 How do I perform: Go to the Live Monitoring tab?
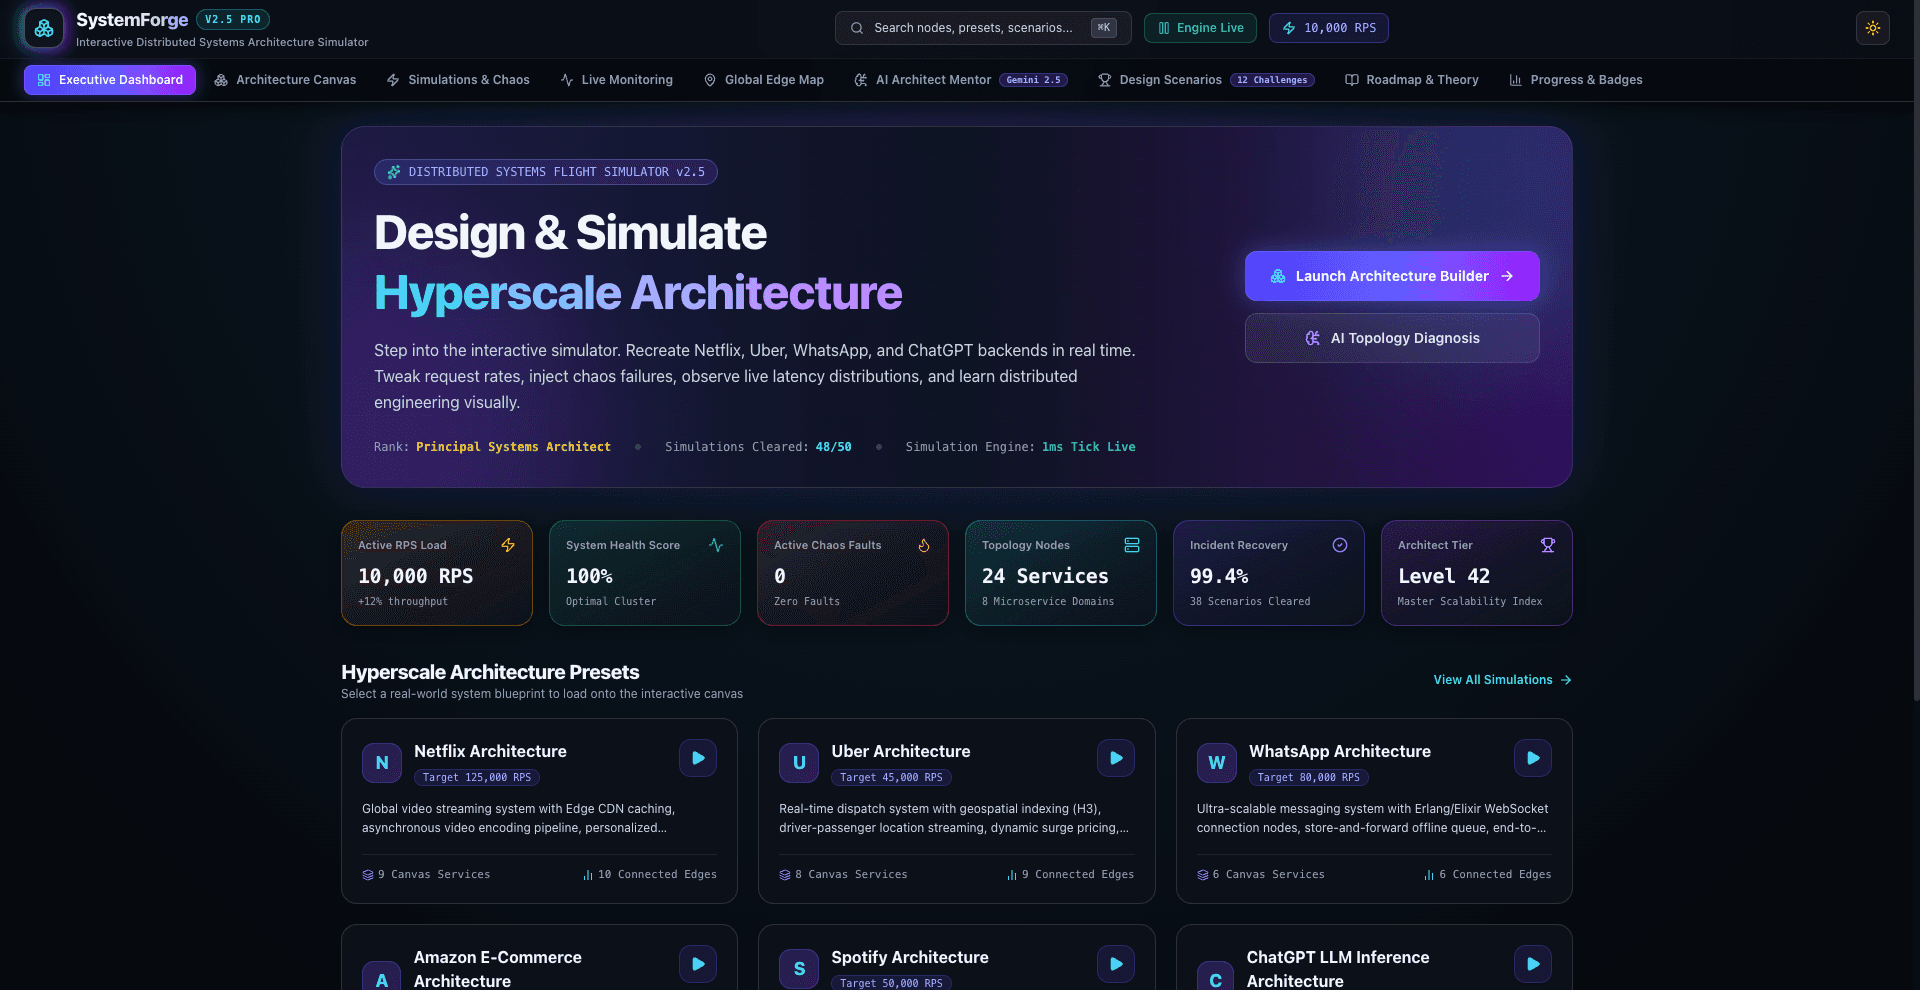click(x=616, y=80)
